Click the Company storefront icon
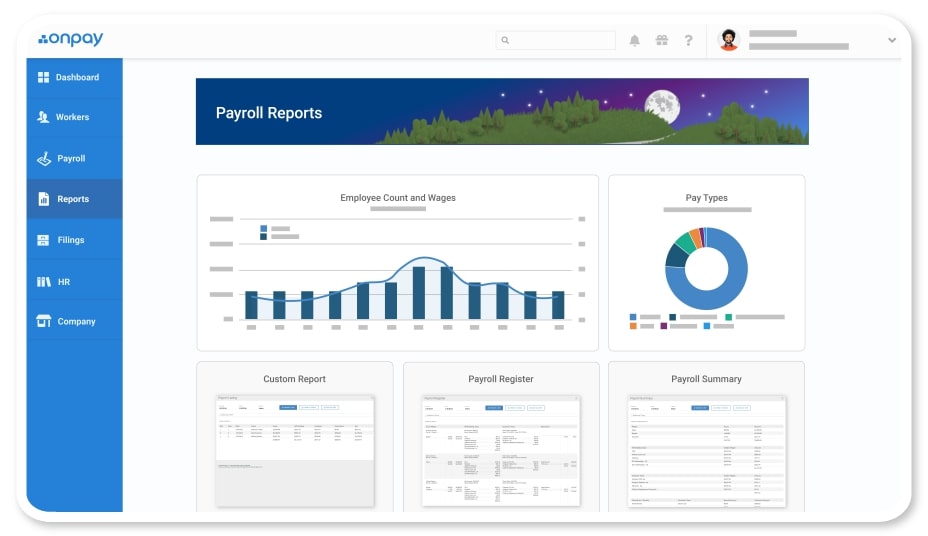Screen dimensions: 928x536 tap(43, 321)
